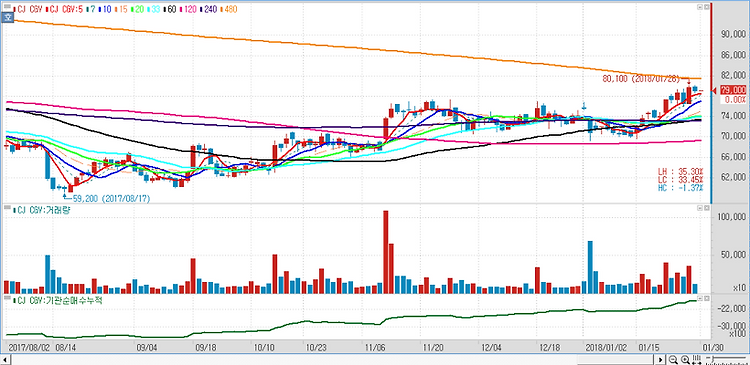750x365 pixels.
Task: Select the CJ CGV:5 moving average legend
Action: (x=65, y=9)
